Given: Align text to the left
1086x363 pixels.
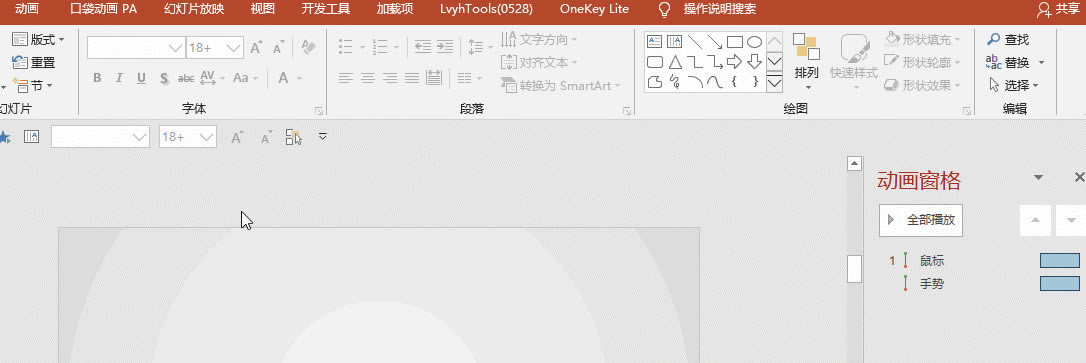Looking at the screenshot, I should 346,78.
